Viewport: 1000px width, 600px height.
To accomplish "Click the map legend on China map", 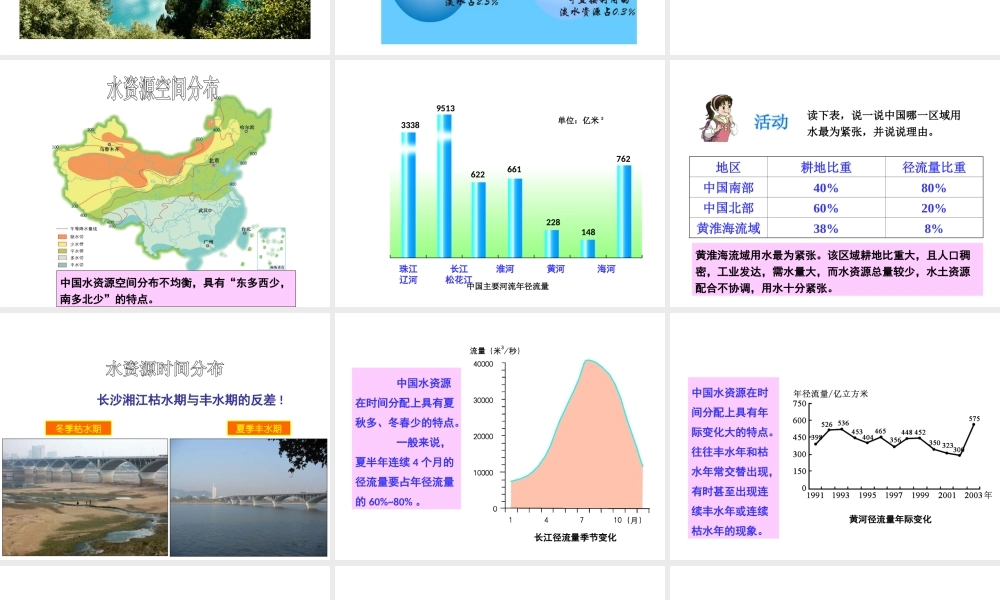I will [x=77, y=247].
